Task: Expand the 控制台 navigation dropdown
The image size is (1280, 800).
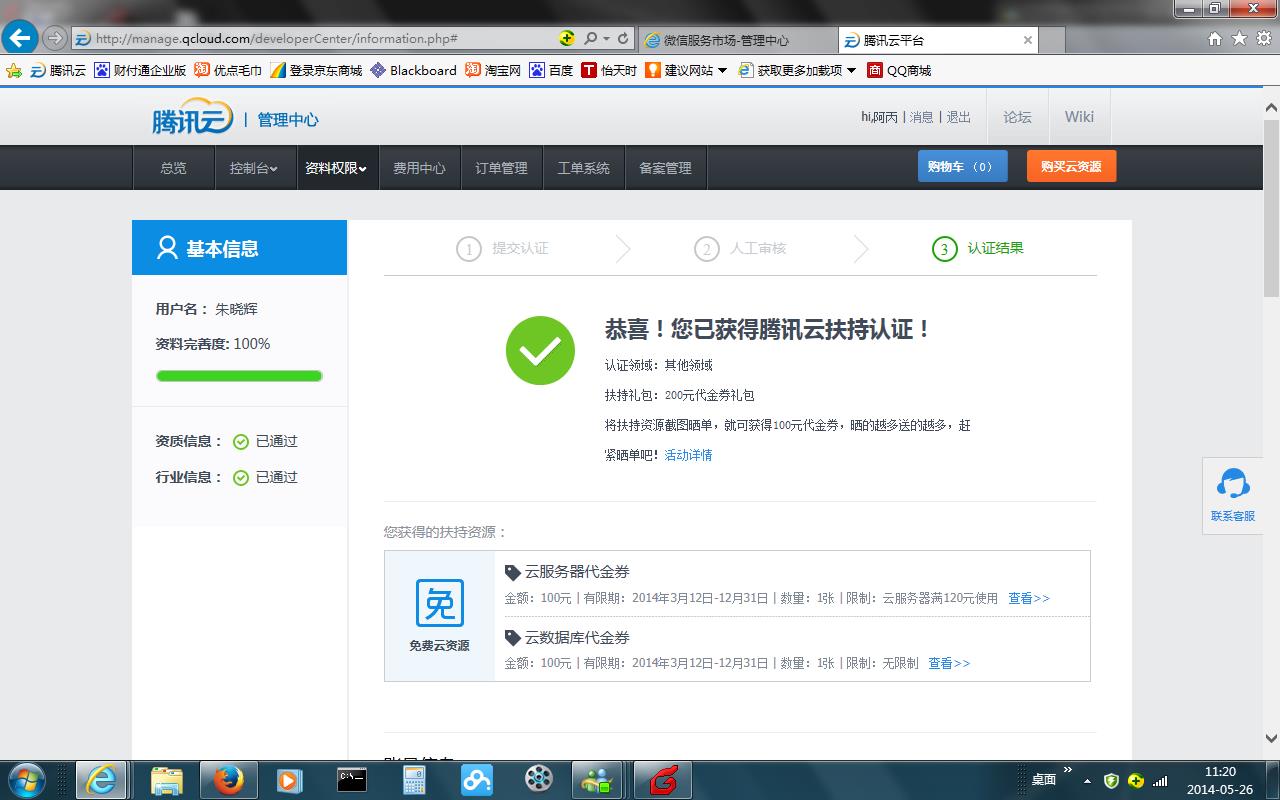Action: 254,168
